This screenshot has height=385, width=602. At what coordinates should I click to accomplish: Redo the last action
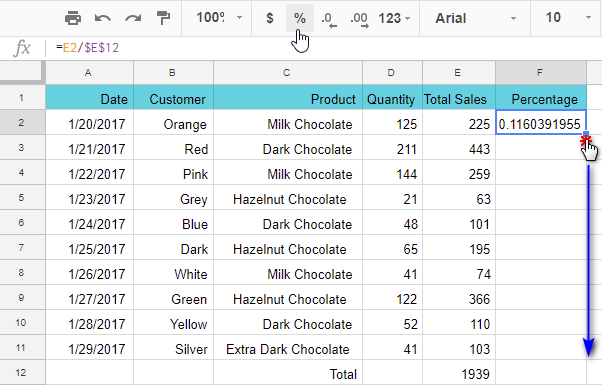point(133,18)
